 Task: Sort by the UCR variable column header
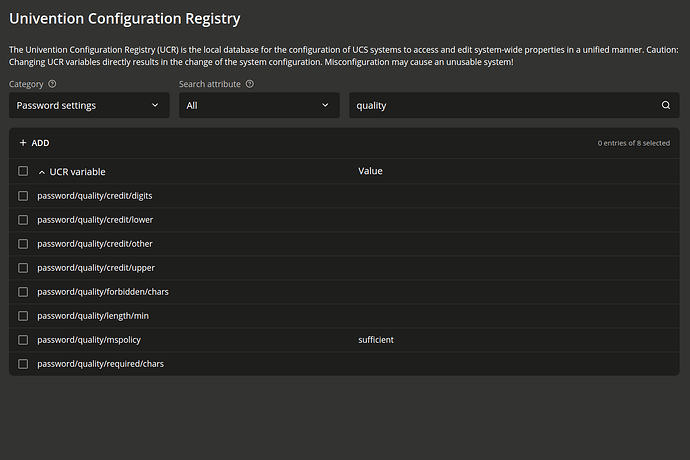[77, 172]
